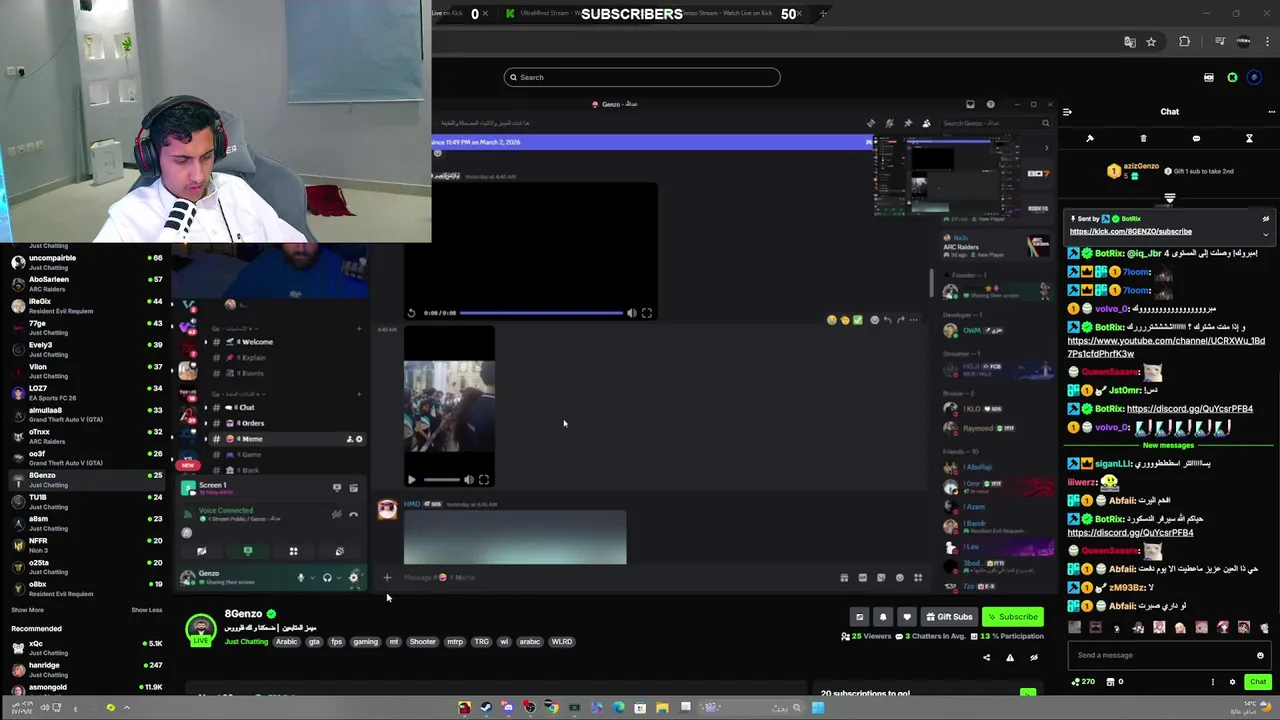This screenshot has height=720, width=1280.
Task: Open the speech bubble icon in chat toolbar
Action: 1196,139
